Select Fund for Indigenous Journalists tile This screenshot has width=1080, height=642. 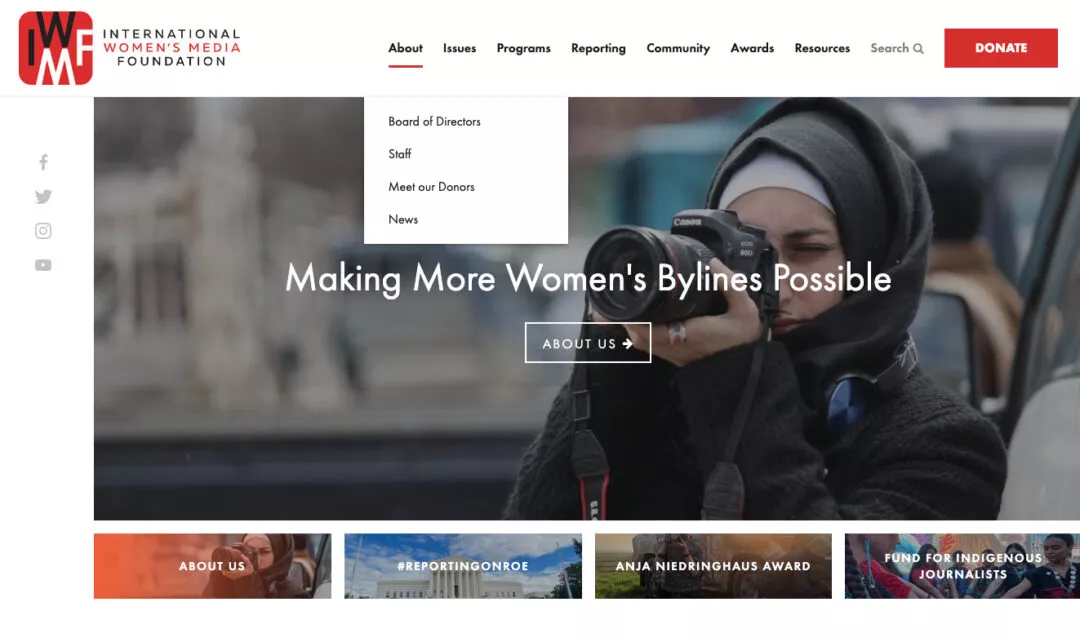[x=962, y=566]
